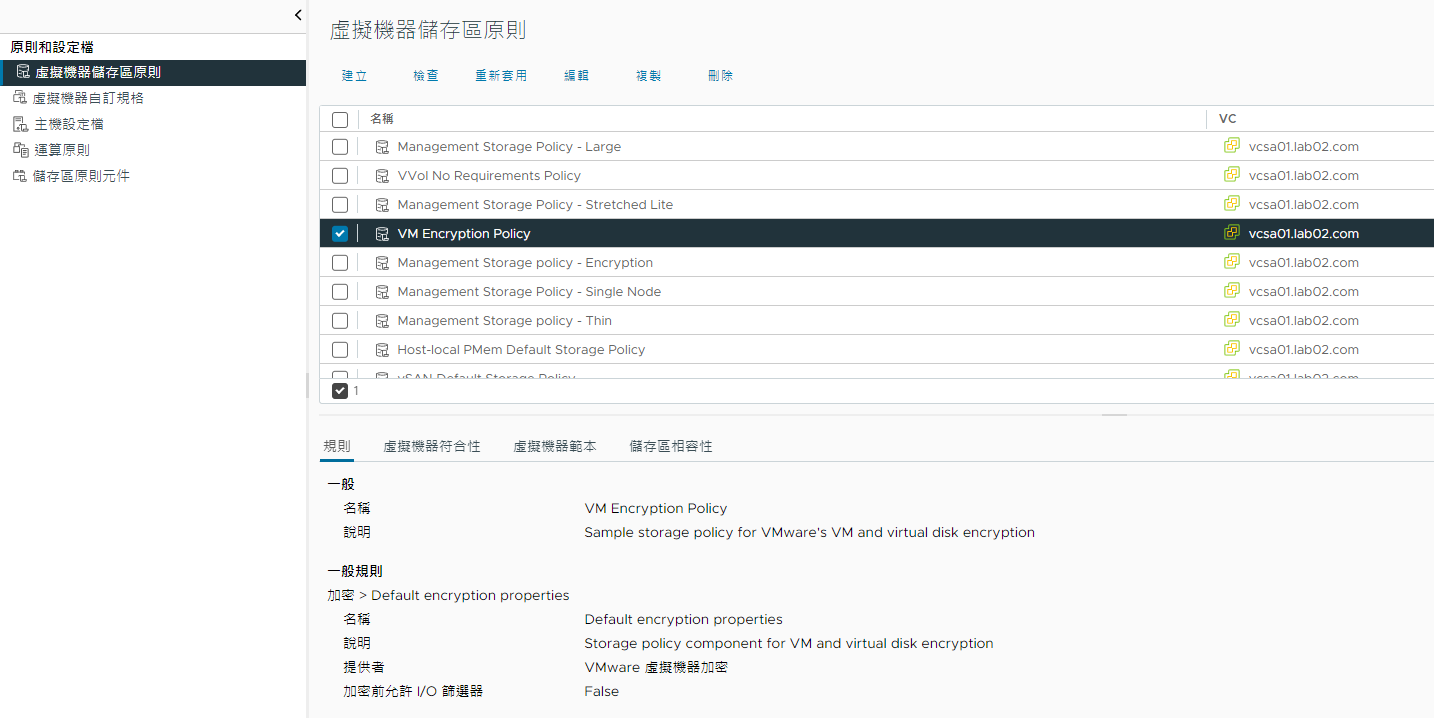Click the 建立 button
The height and width of the screenshot is (718, 1434).
pos(355,76)
